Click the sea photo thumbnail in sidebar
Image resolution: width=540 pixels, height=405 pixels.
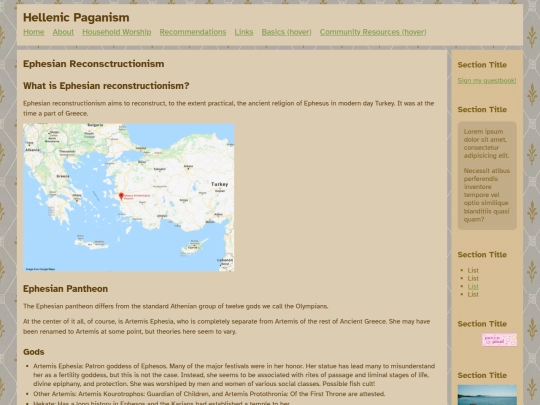(487, 395)
